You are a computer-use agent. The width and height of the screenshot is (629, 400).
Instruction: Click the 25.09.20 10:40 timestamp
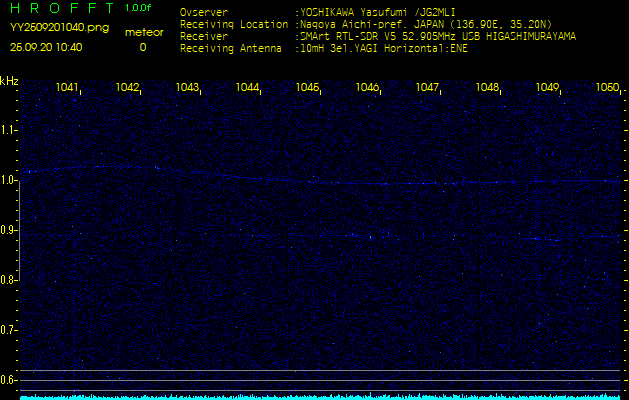click(x=46, y=47)
